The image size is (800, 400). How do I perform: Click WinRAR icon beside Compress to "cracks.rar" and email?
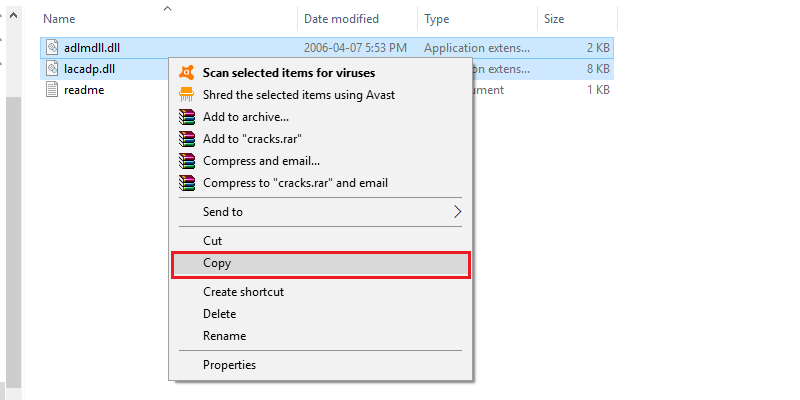[186, 183]
